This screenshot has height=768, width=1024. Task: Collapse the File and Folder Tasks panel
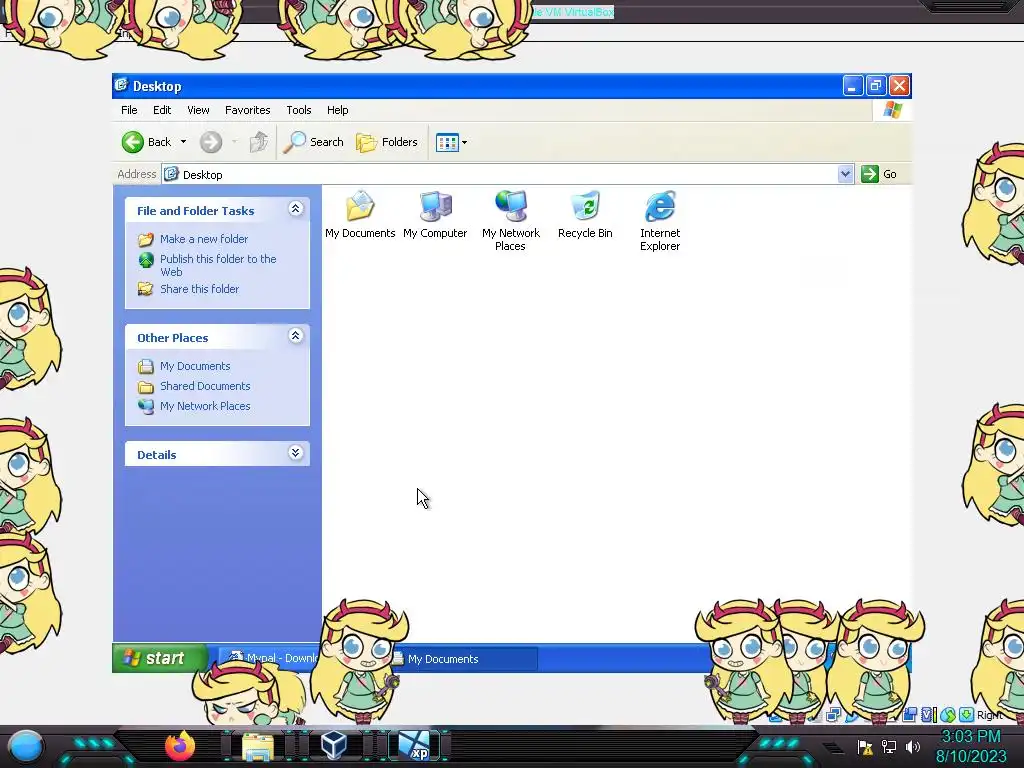(x=296, y=209)
